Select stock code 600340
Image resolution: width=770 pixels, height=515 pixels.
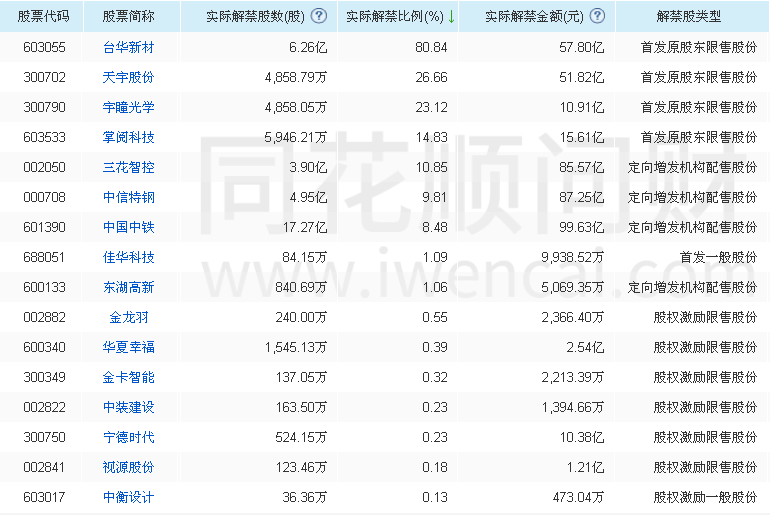(44, 347)
